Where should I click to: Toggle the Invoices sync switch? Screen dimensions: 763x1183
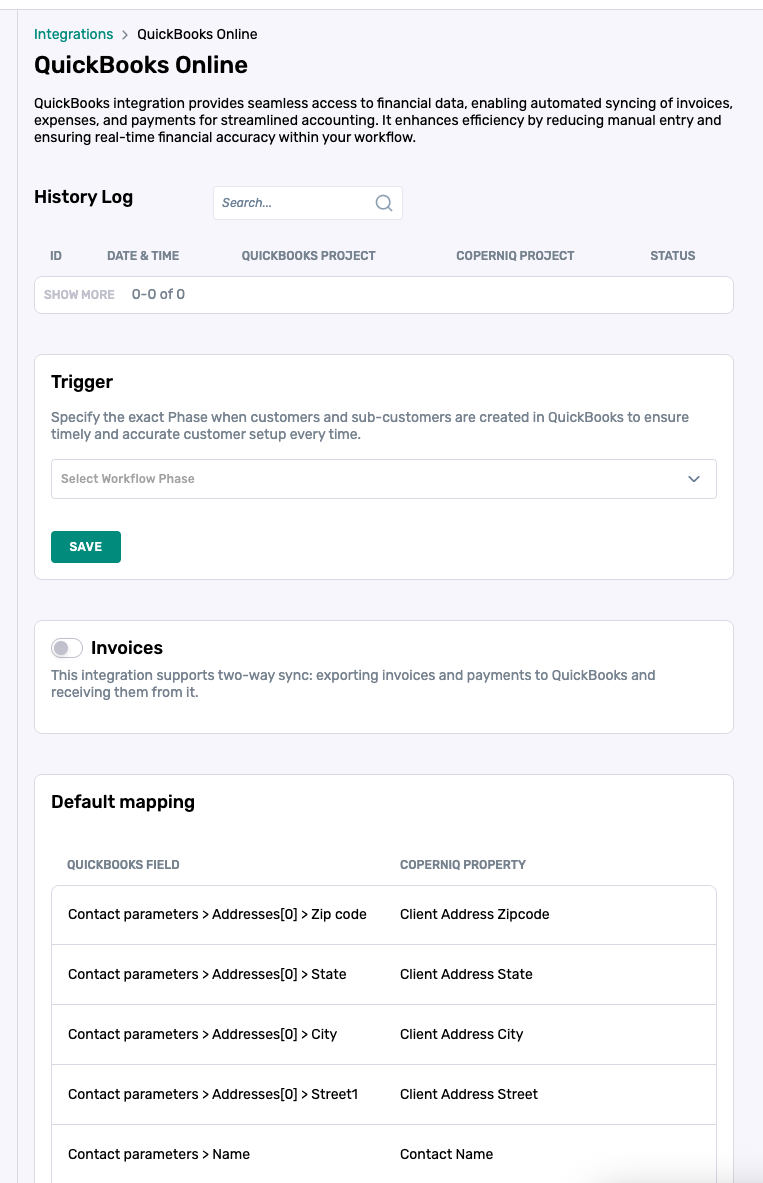[x=67, y=648]
